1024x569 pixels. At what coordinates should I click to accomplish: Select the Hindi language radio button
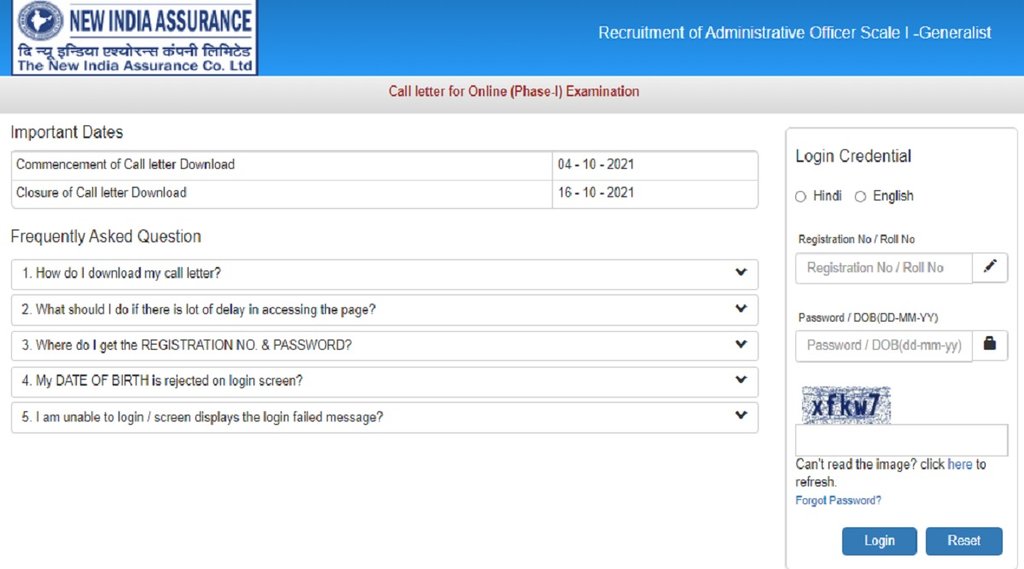click(x=801, y=197)
